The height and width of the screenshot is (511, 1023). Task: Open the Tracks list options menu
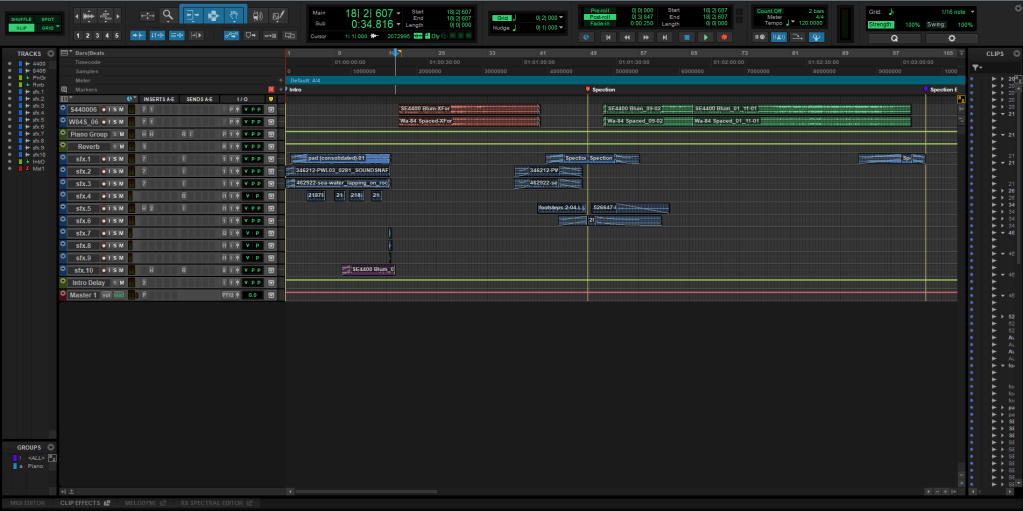50,53
